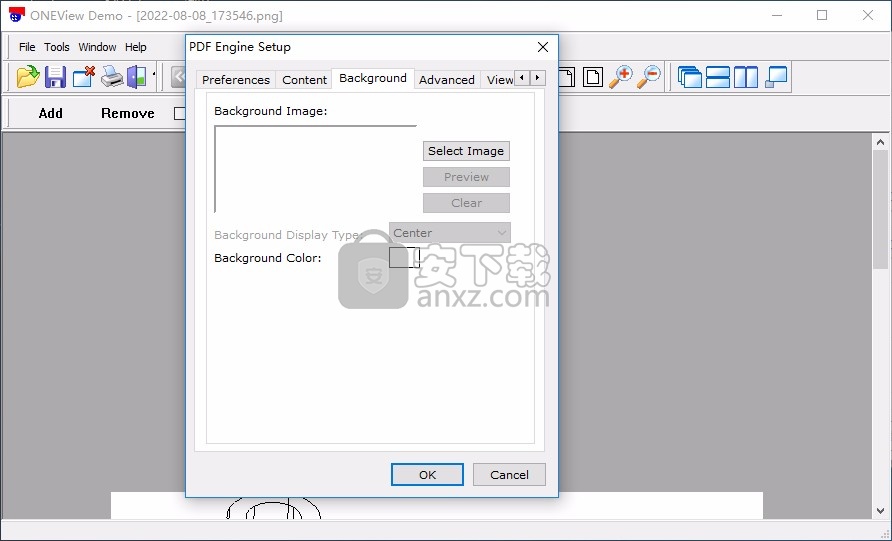Exit via the door icon

[x=137, y=77]
